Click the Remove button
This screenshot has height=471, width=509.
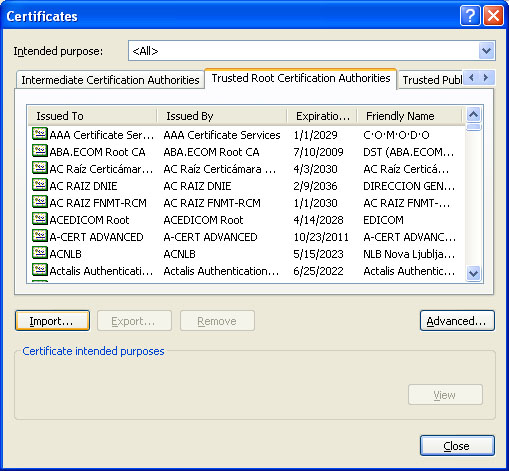click(217, 321)
